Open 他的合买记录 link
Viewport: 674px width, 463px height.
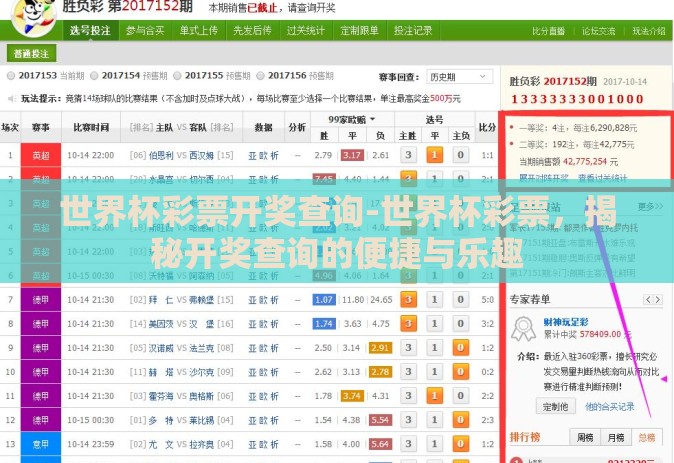(610, 407)
